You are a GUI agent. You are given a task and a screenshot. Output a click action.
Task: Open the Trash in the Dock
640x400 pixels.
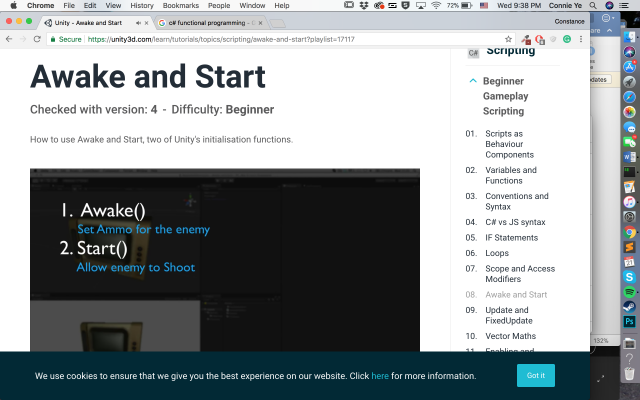[629, 372]
